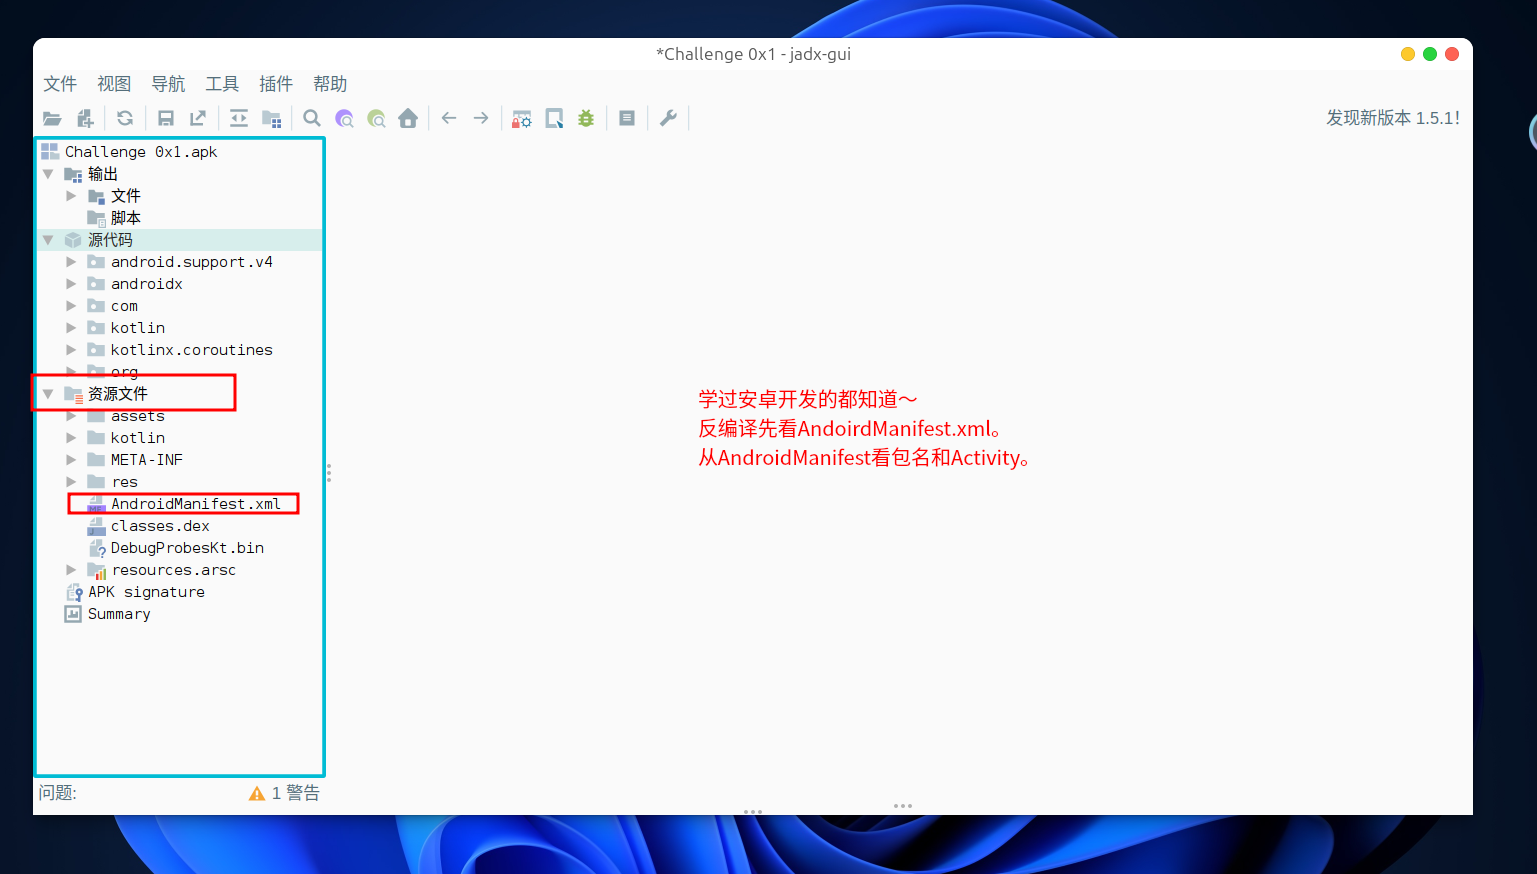Expand the res folder arrow

click(x=71, y=482)
